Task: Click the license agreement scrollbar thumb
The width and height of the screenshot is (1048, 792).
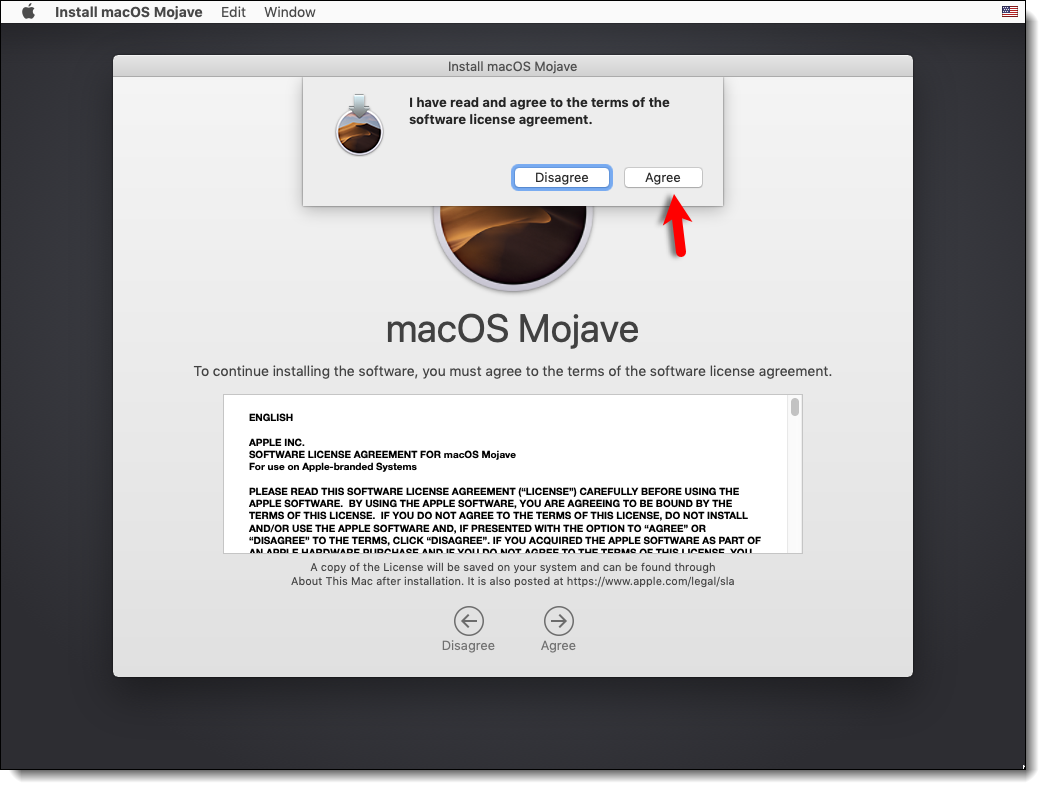Action: pos(795,407)
